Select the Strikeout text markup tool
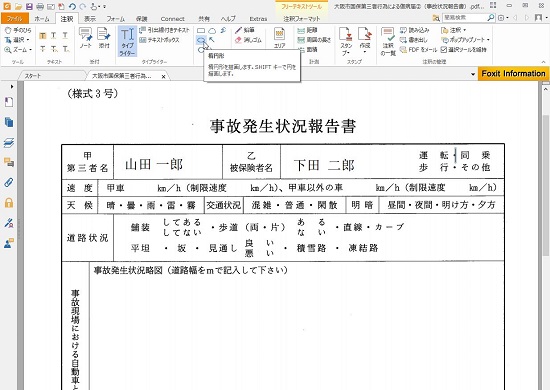This screenshot has width=550, height=390. point(43,49)
